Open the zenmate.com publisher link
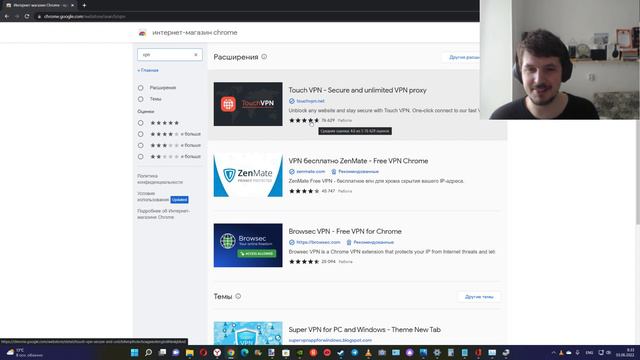Viewport: 640px width, 360px height. pyautogui.click(x=311, y=171)
